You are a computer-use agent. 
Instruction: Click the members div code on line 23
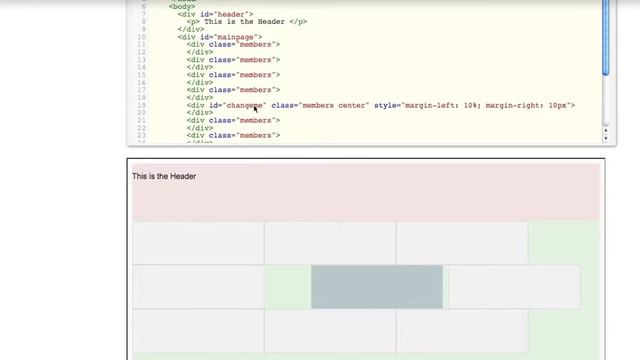[x=233, y=136]
